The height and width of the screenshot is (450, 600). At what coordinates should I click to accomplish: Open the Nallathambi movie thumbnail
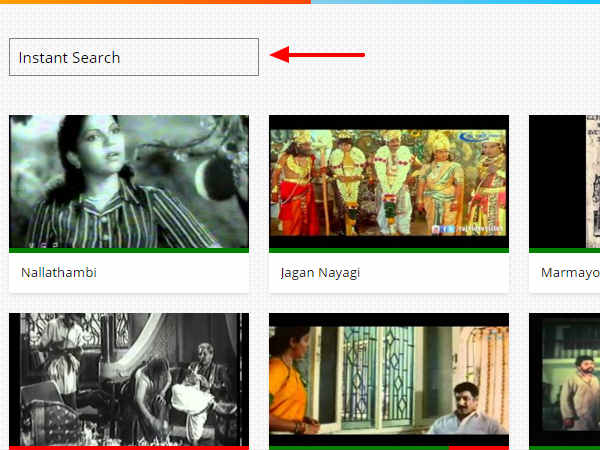(x=129, y=181)
